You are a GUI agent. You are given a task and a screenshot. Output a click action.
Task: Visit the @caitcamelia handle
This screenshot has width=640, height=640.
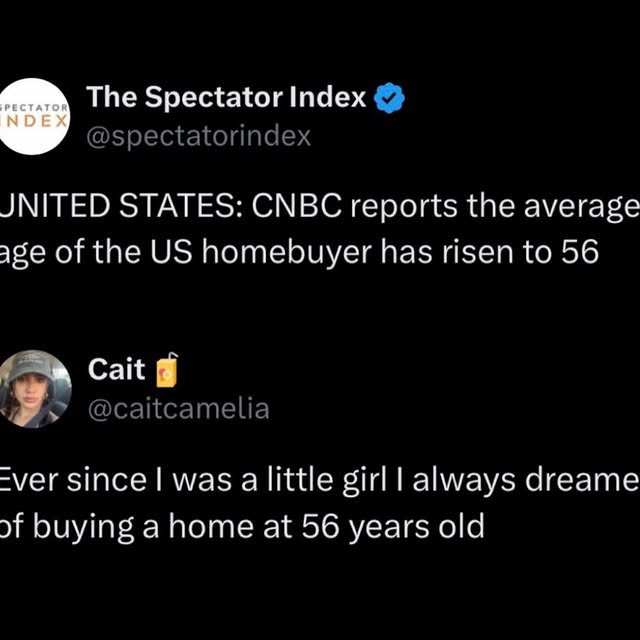pos(178,409)
